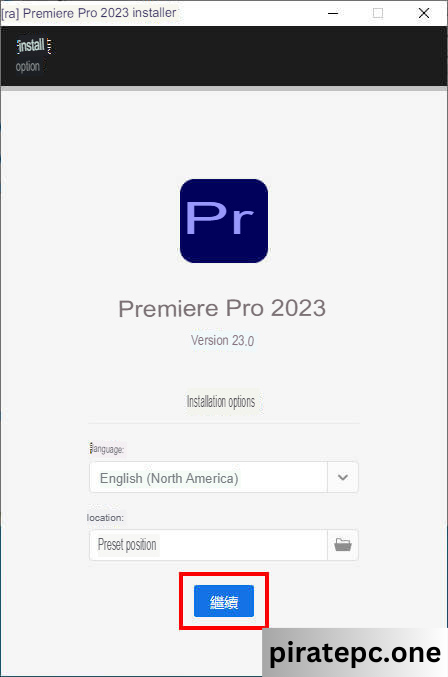Viewport: 448px width, 677px height.
Task: Click the divider line under Installation options
Action: pos(224,423)
